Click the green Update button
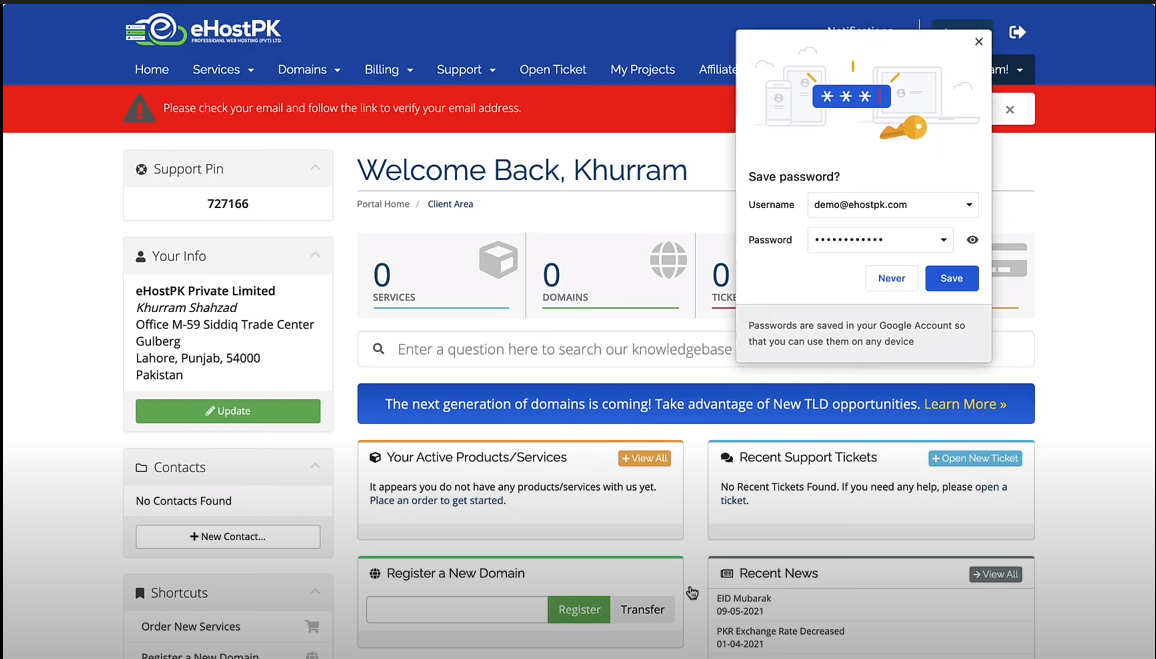Image resolution: width=1156 pixels, height=659 pixels. 228,411
